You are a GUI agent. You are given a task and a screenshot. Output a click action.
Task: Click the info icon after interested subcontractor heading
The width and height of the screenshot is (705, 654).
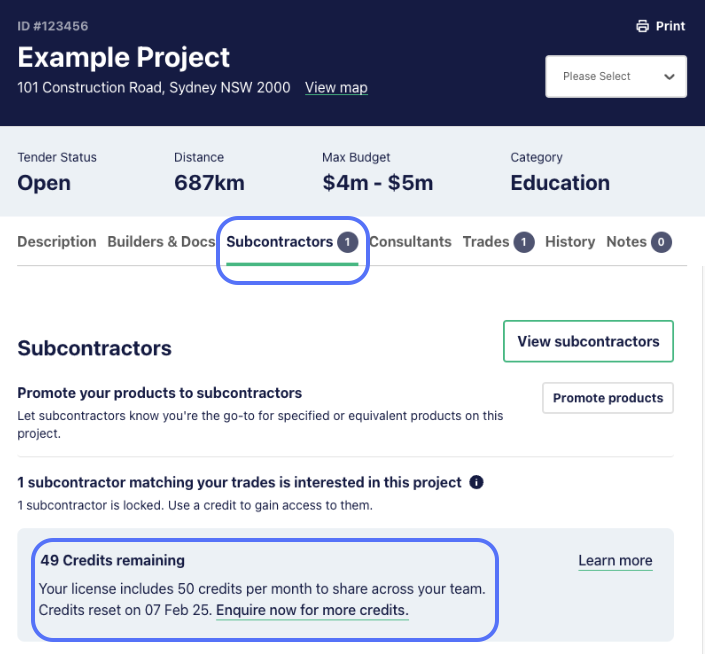[476, 482]
